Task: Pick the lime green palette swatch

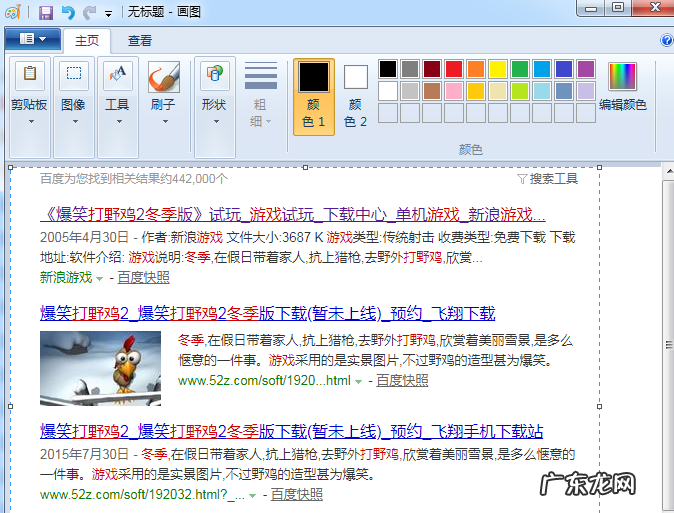Action: (x=520, y=91)
